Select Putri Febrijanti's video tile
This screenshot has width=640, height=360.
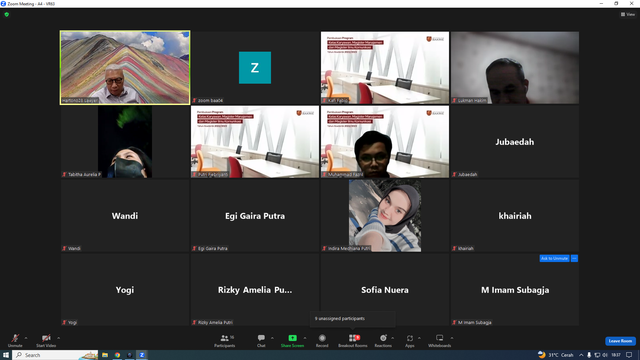[x=255, y=142]
